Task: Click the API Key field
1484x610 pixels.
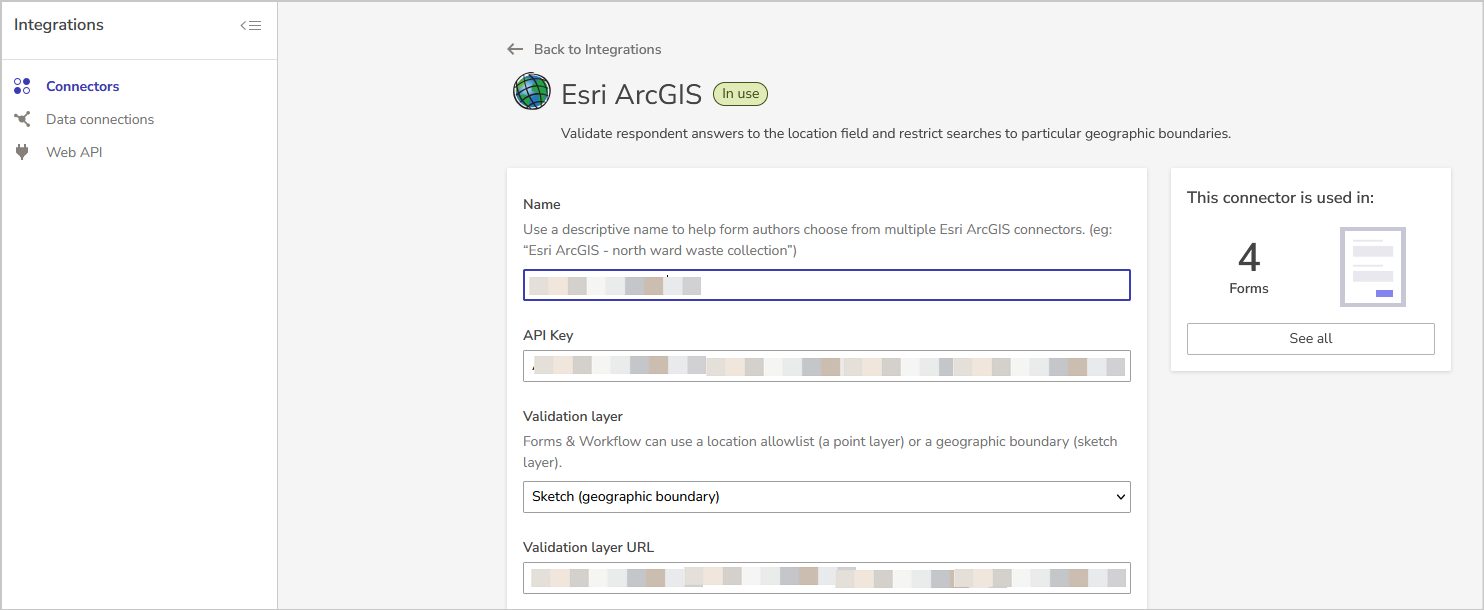Action: (826, 366)
